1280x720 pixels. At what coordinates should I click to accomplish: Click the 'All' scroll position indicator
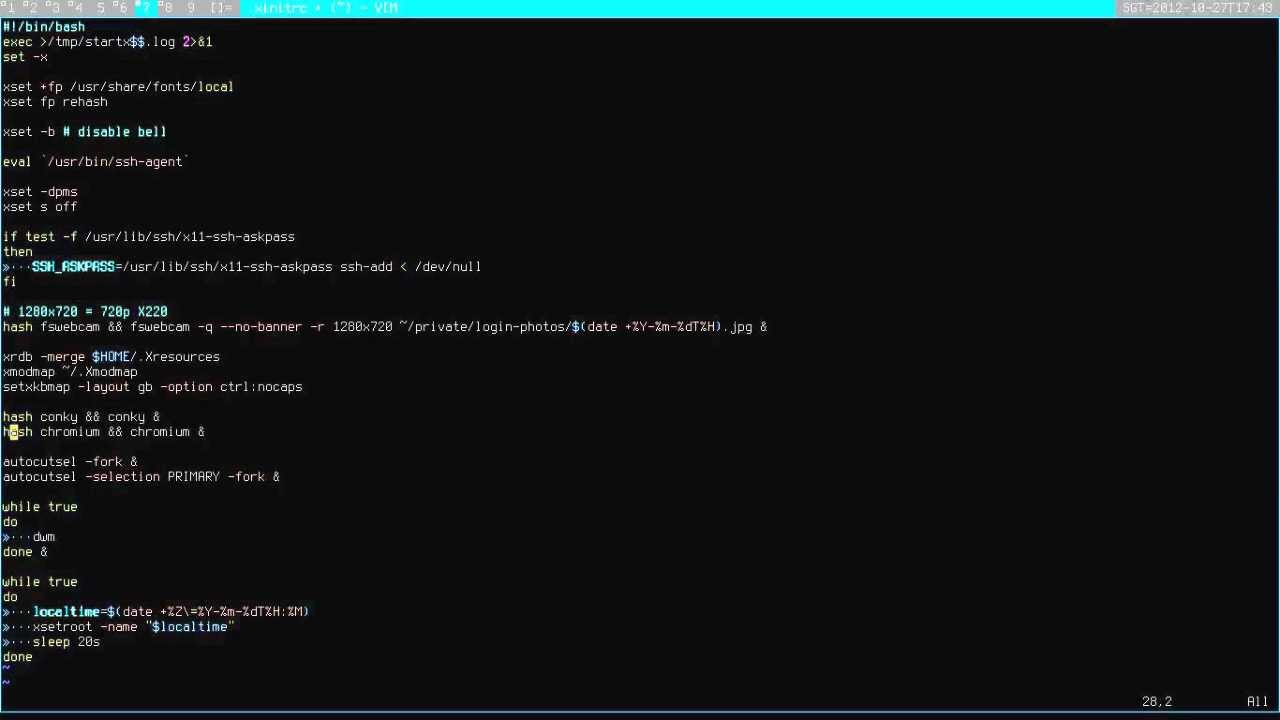click(1258, 702)
